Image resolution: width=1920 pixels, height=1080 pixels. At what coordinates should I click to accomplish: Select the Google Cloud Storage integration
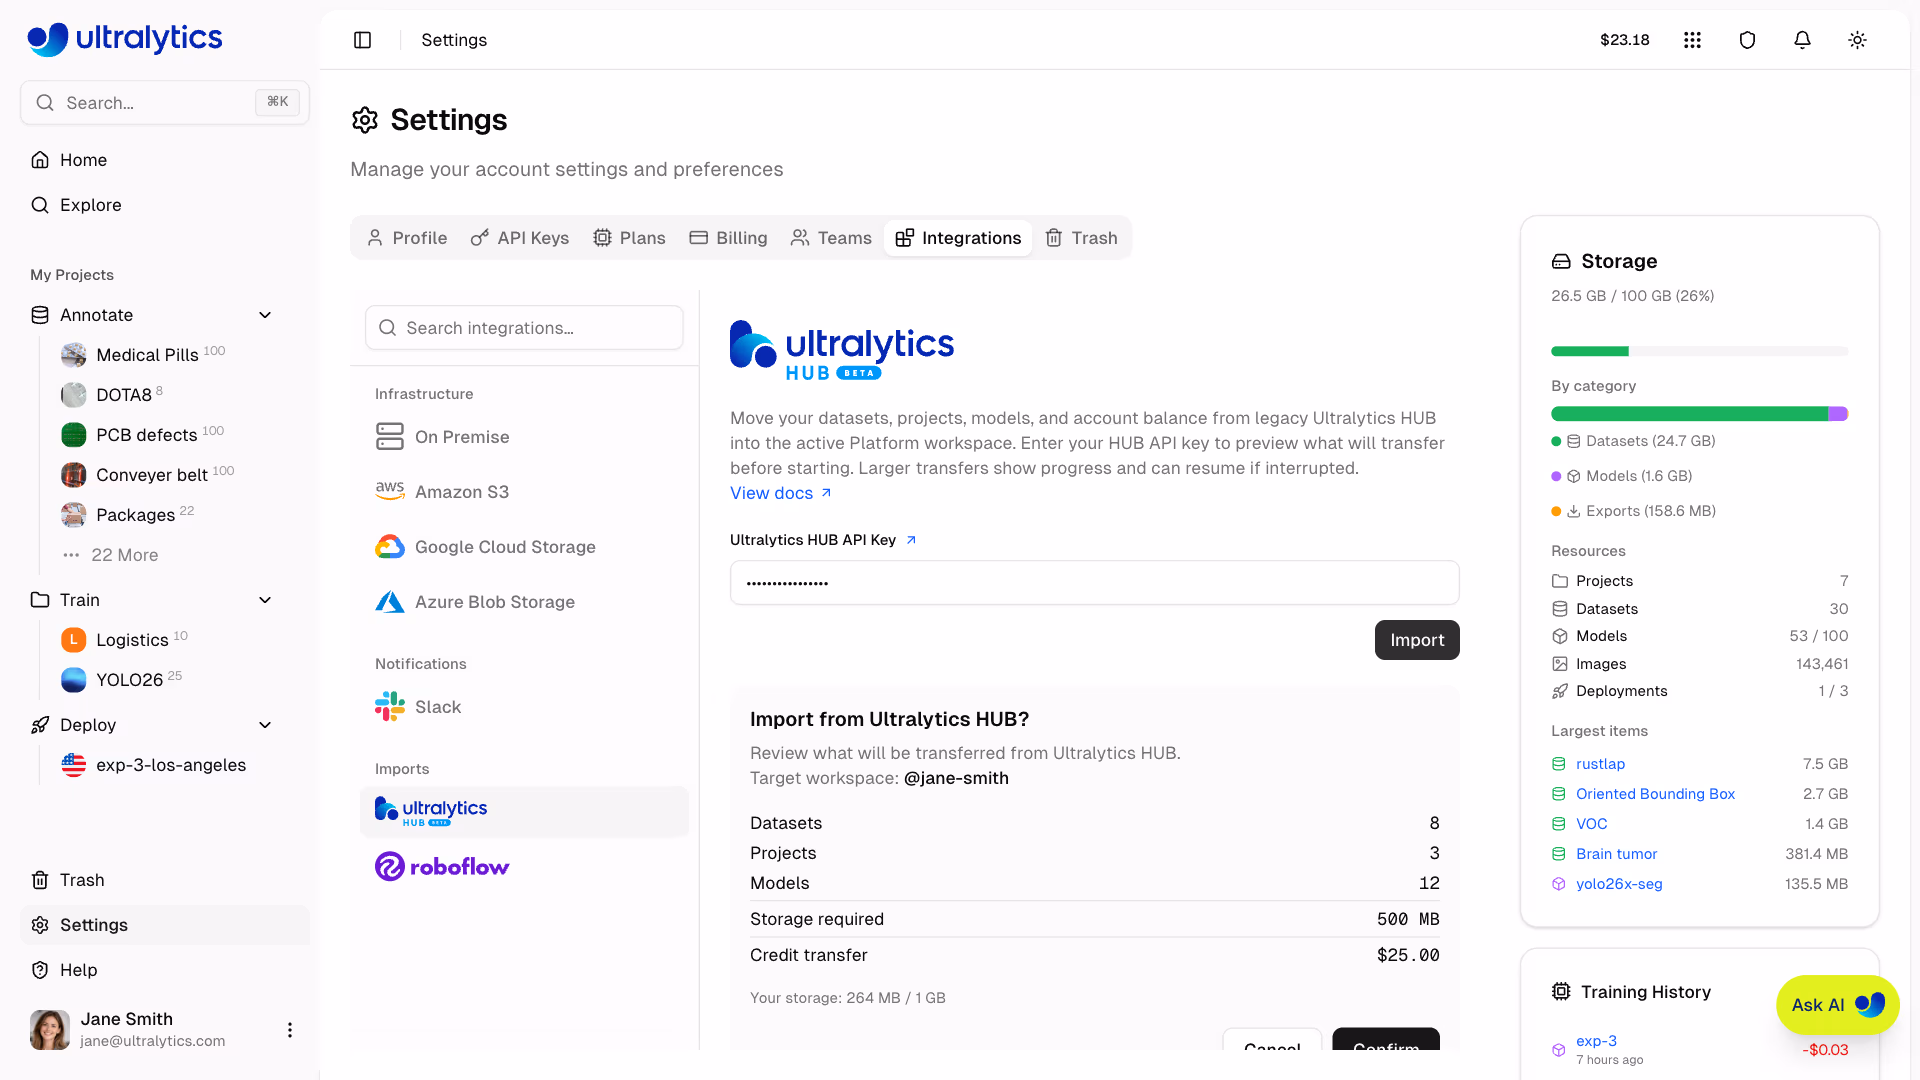point(524,547)
